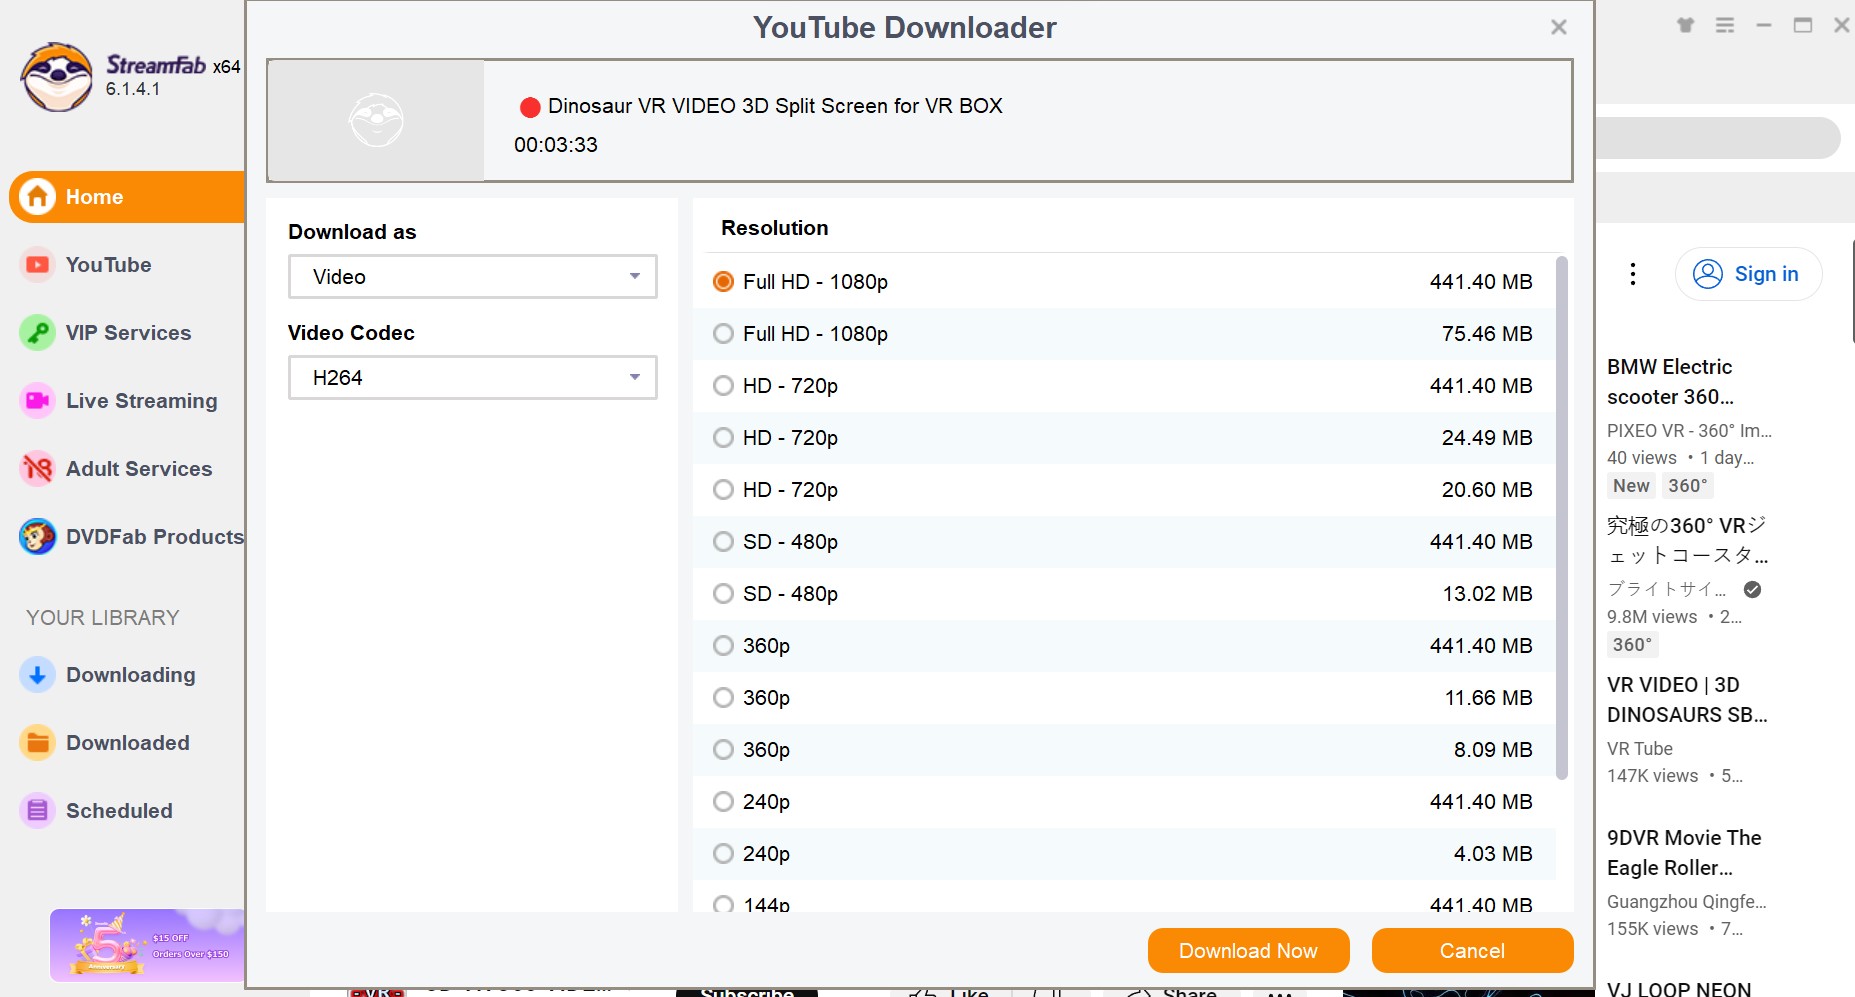
Task: Click the Dinosaur VR video thumbnail
Action: [x=376, y=121]
